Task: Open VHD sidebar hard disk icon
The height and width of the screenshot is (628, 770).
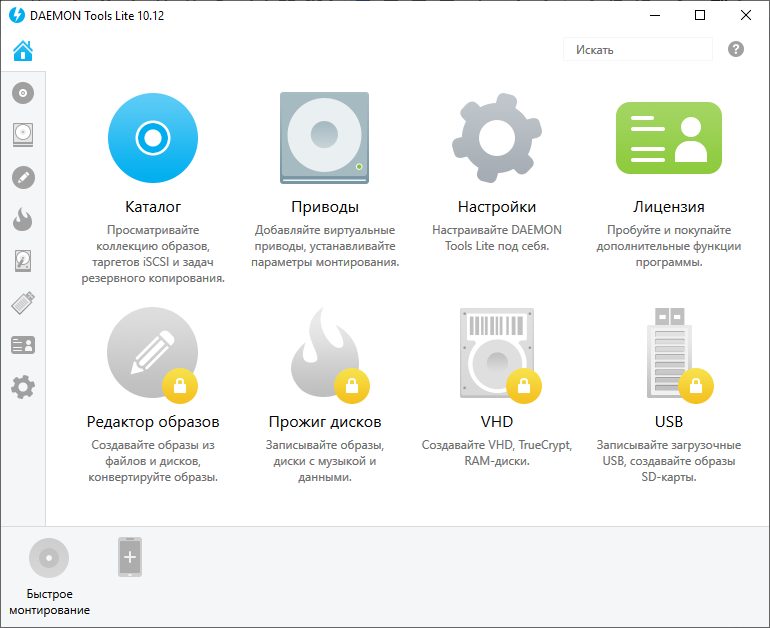Action: coord(23,261)
